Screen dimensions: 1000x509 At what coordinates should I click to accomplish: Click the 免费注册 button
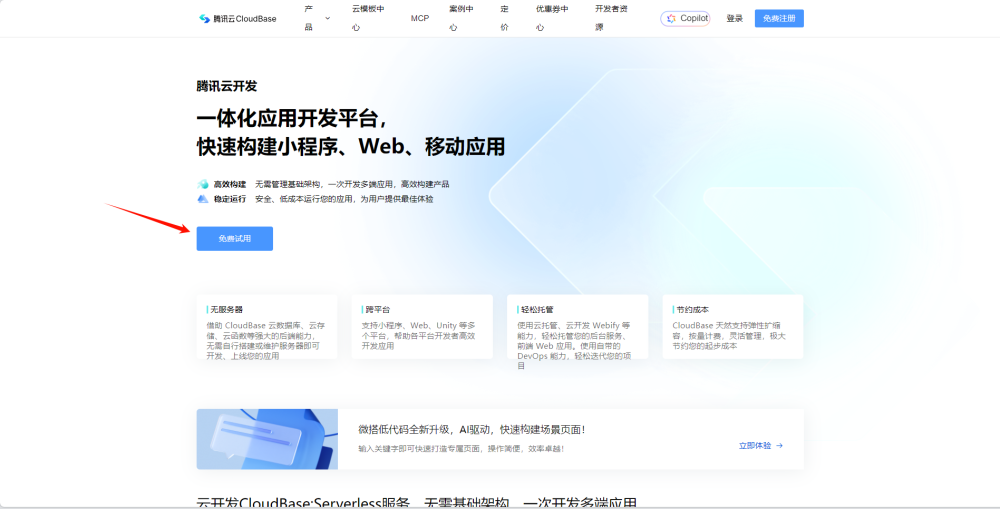(x=779, y=18)
